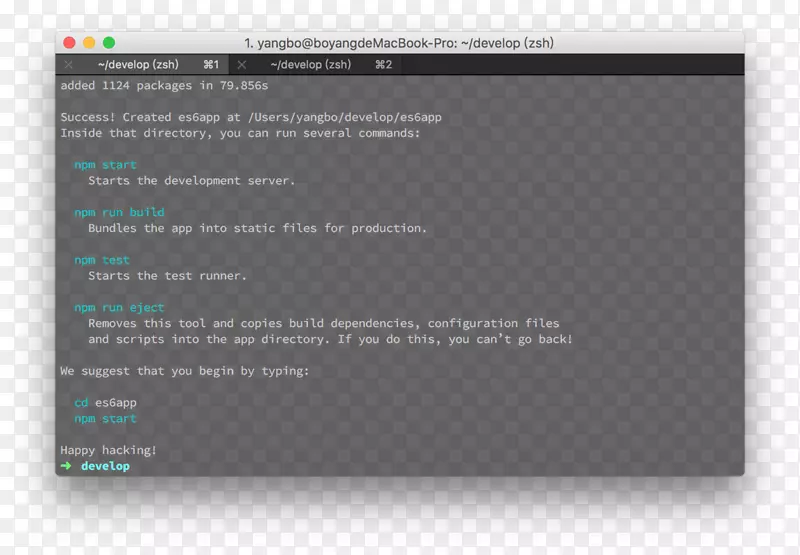Screen dimensions: 800x555
Task: Click the /Users/yangbo/develop/es6app path text
Action: point(345,117)
